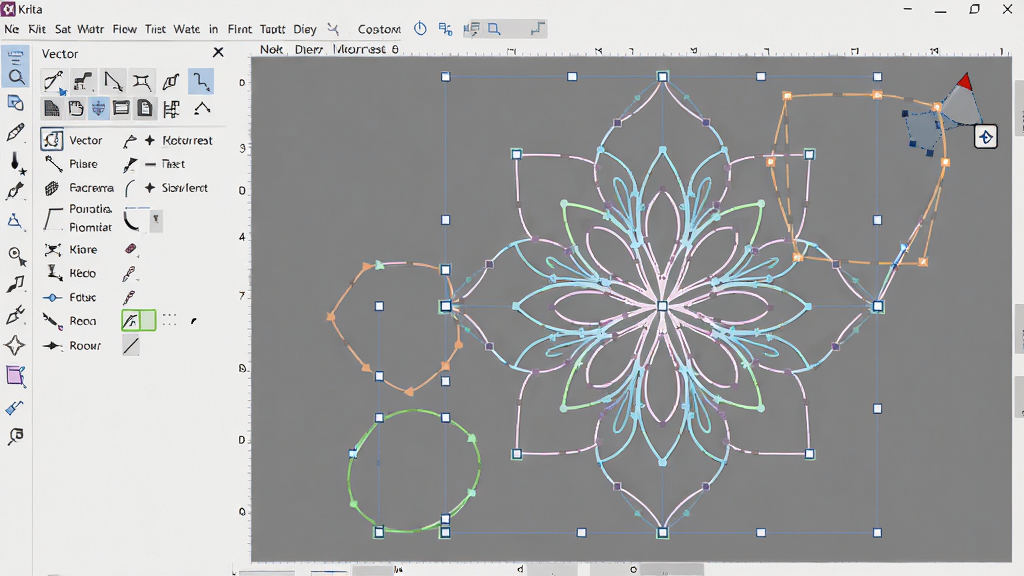
Task: Open the Flow menu
Action: pyautogui.click(x=124, y=29)
